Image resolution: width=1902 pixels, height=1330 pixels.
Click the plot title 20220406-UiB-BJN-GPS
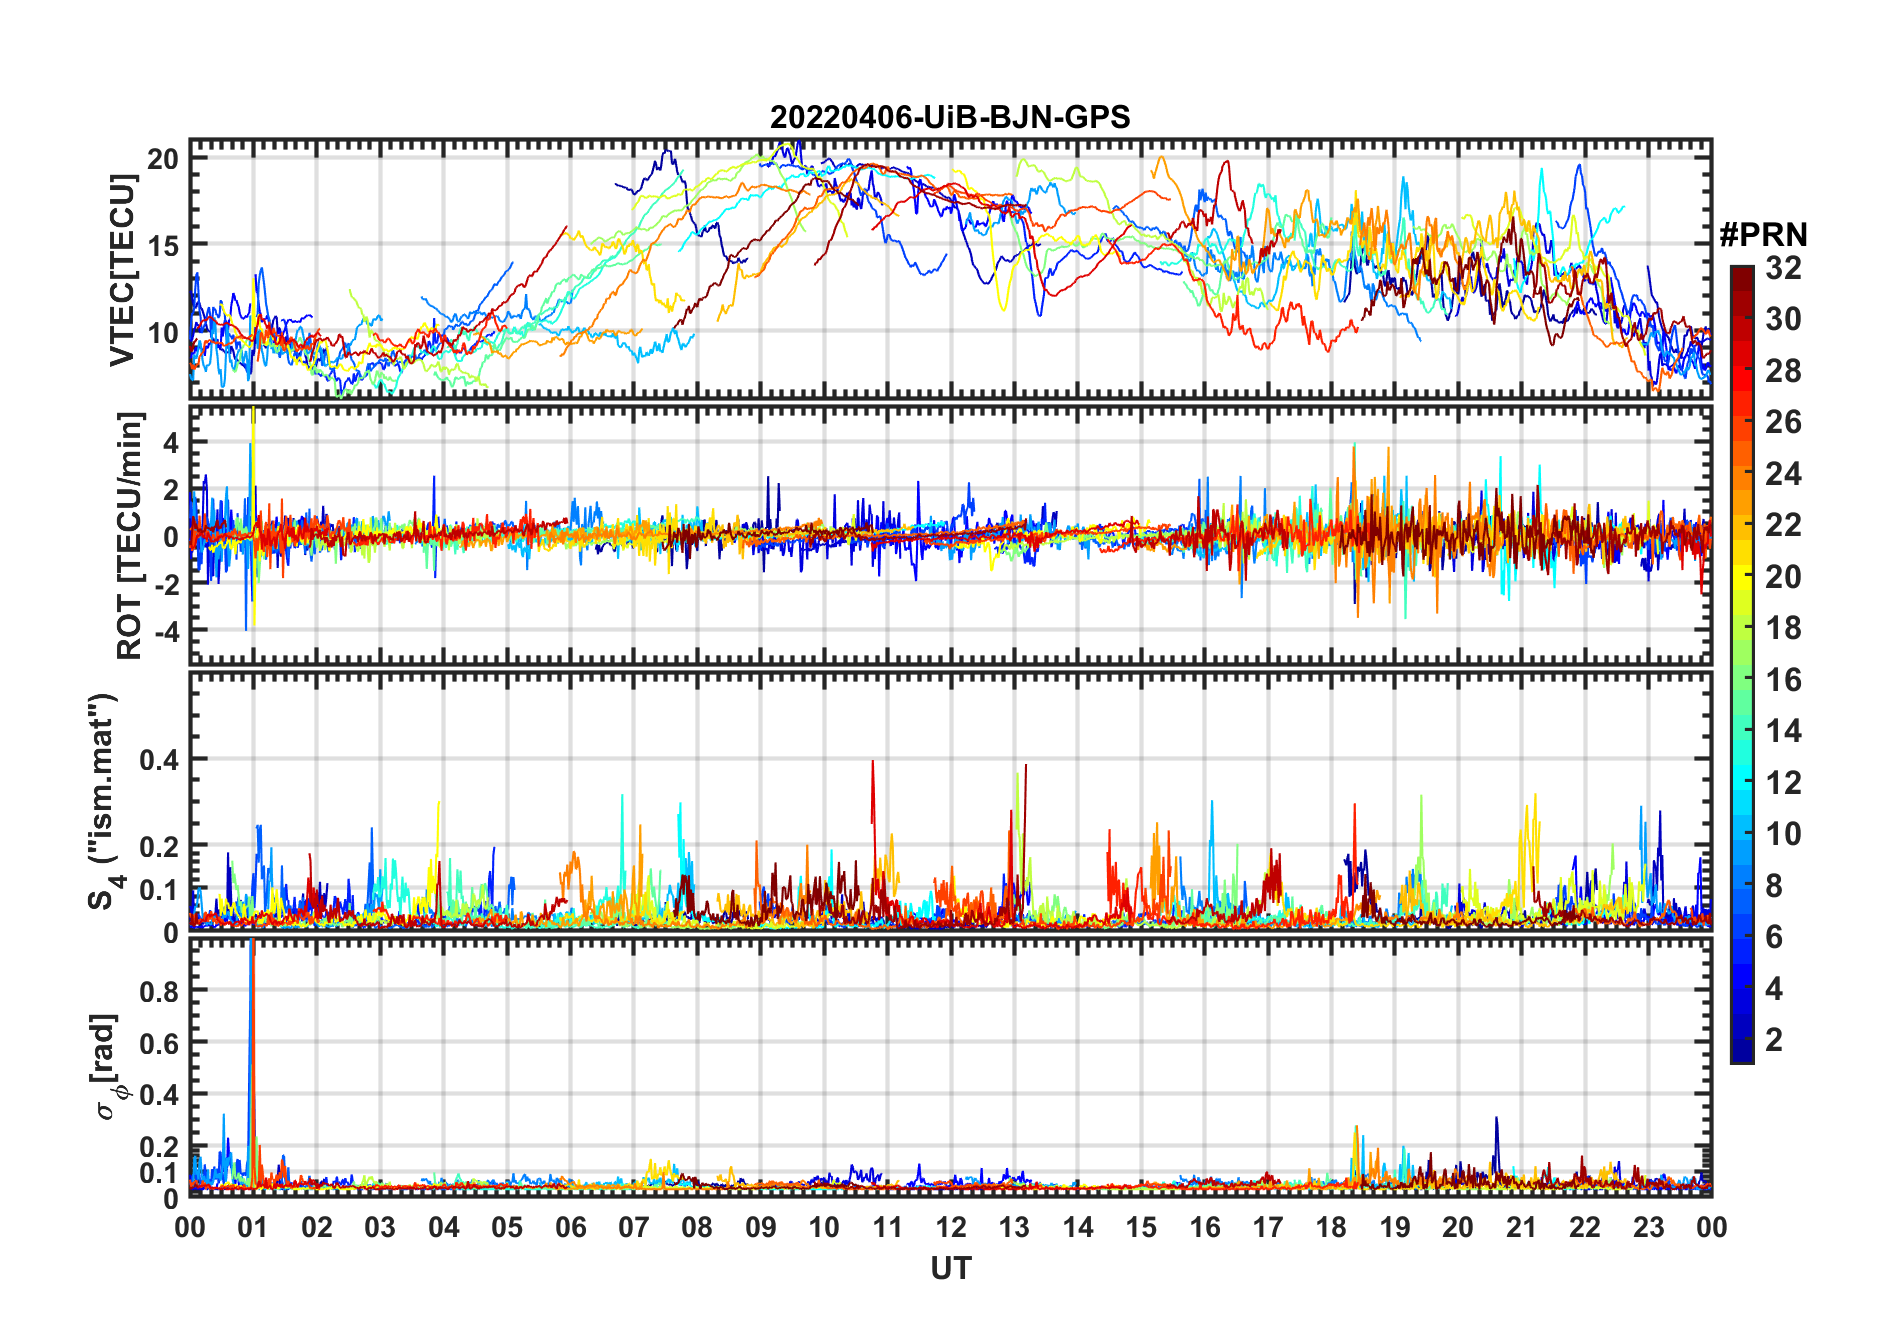(950, 117)
